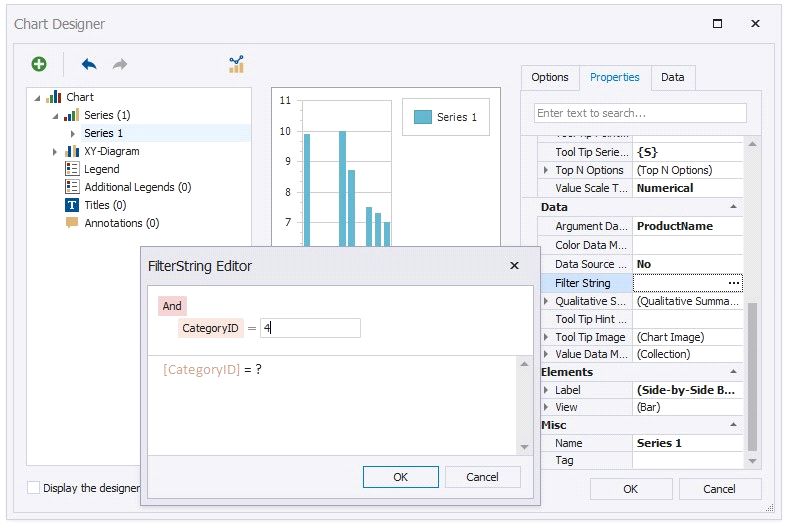
Task: Toggle the Display the designer checkbox
Action: tap(34, 488)
